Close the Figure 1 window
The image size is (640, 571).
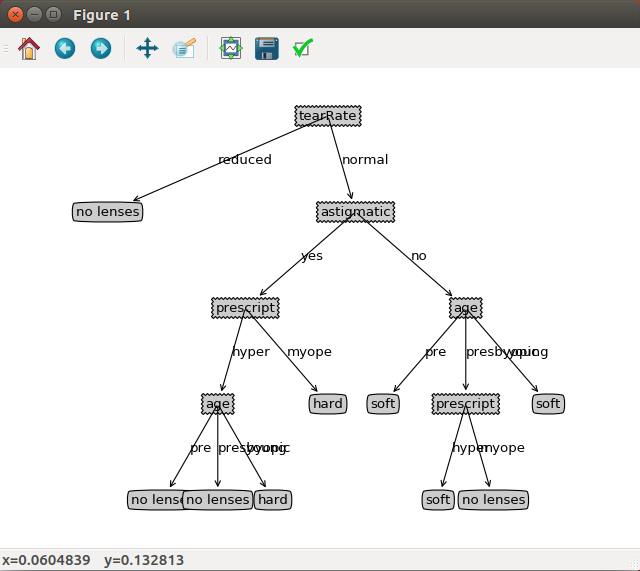pyautogui.click(x=15, y=15)
